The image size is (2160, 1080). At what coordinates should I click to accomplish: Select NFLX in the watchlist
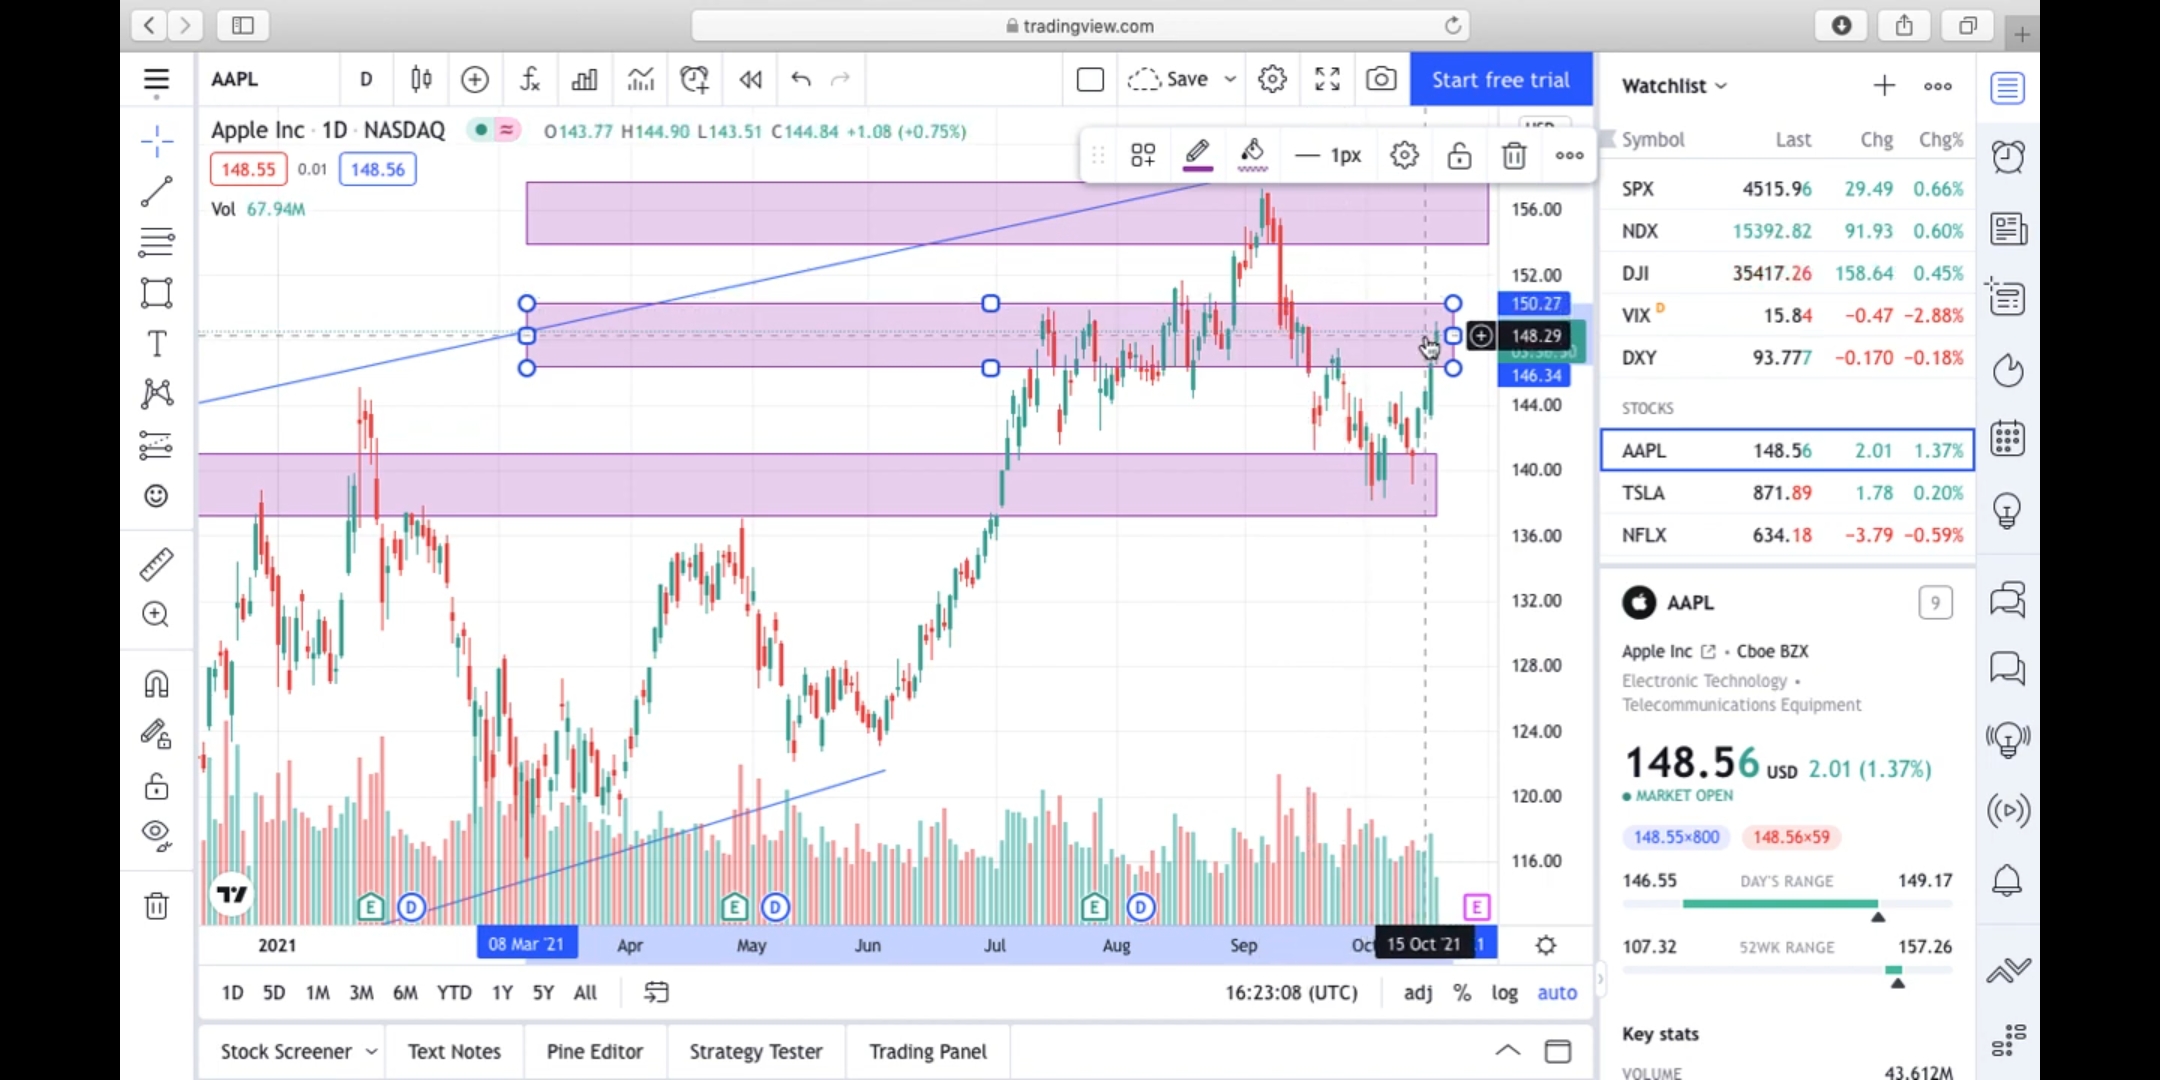click(x=1787, y=535)
